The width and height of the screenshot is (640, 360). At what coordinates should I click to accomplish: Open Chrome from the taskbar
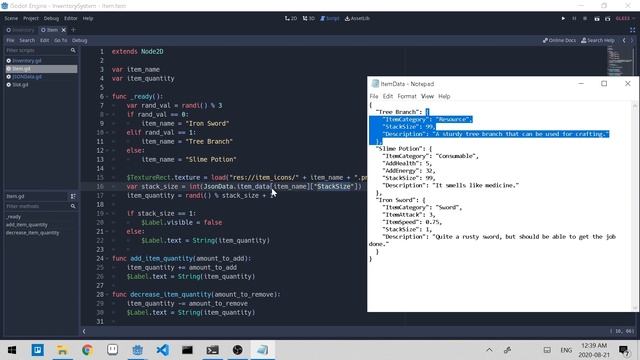tap(87, 350)
